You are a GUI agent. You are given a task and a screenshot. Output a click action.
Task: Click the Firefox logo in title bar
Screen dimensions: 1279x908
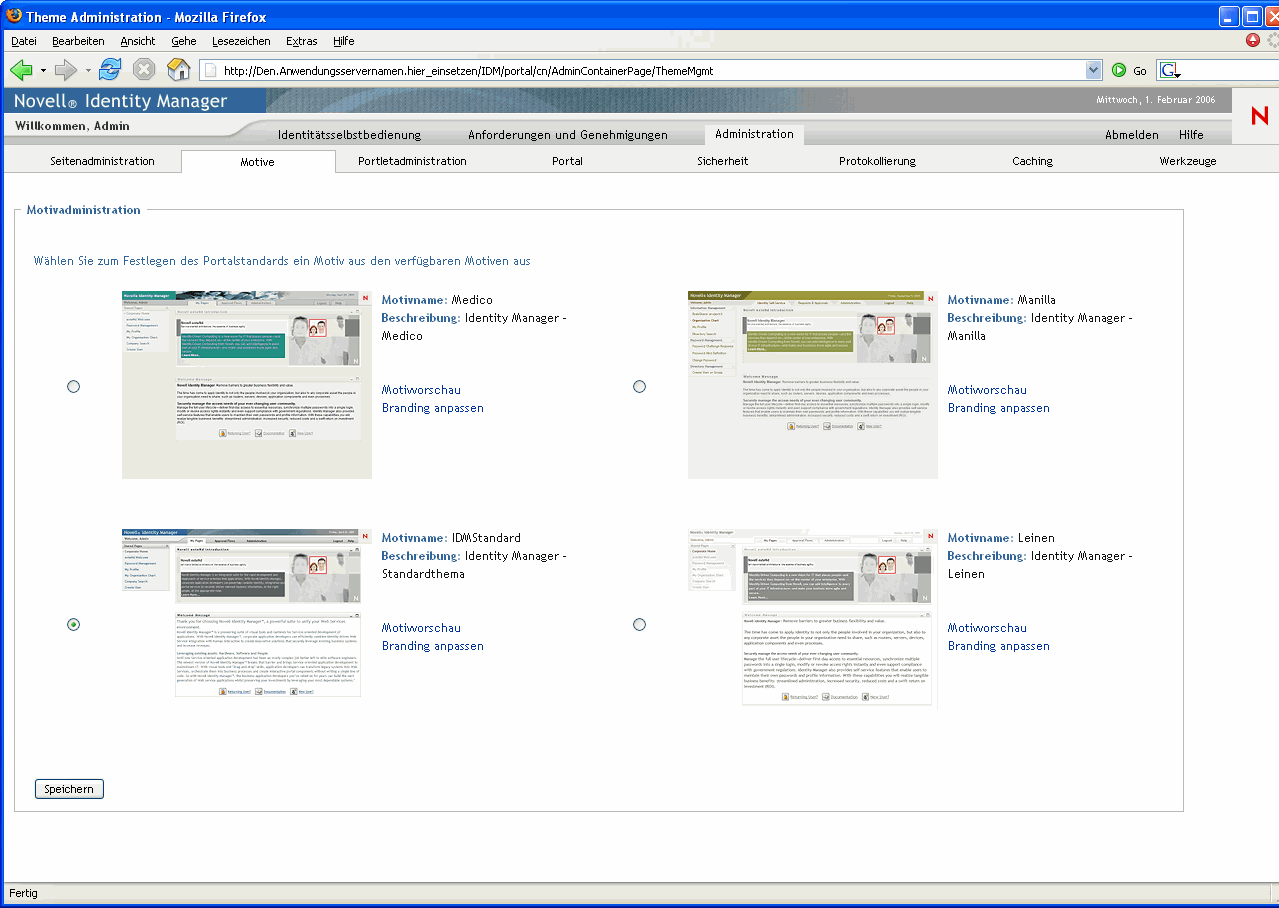(x=14, y=16)
